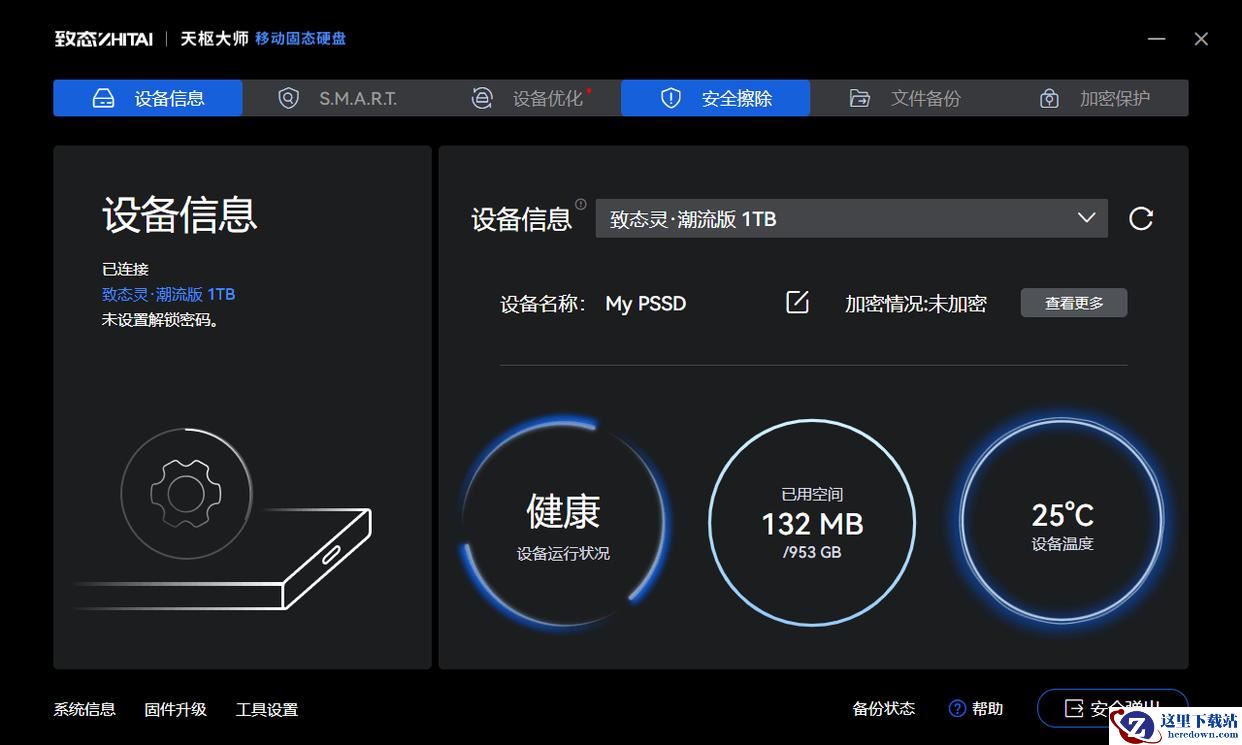
Task: Click the 安全弹出 safe eject button
Action: [x=1111, y=708]
